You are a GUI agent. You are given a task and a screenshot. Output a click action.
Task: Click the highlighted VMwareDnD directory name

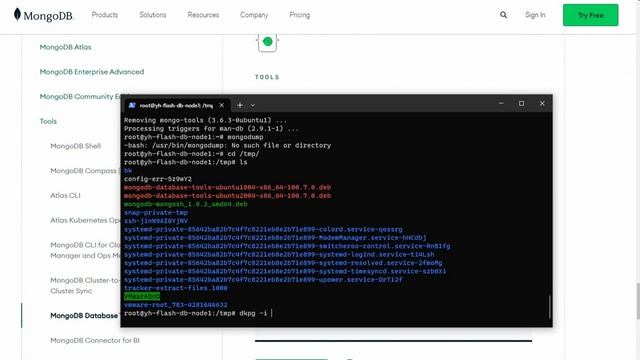[142, 296]
